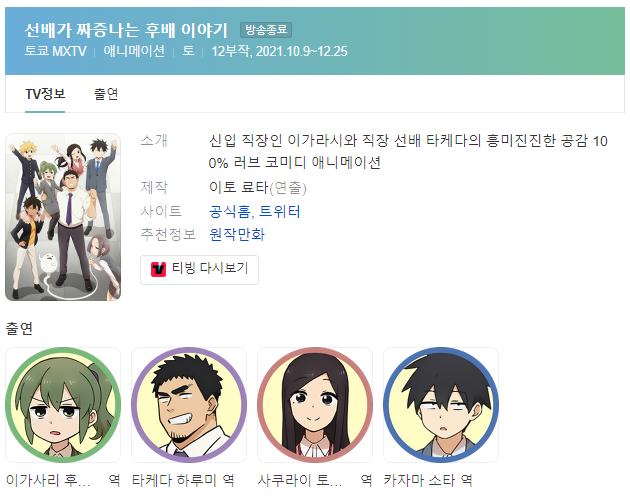This screenshot has height=500, width=630.
Task: Click 이토 료타 director name
Action: click(x=238, y=187)
